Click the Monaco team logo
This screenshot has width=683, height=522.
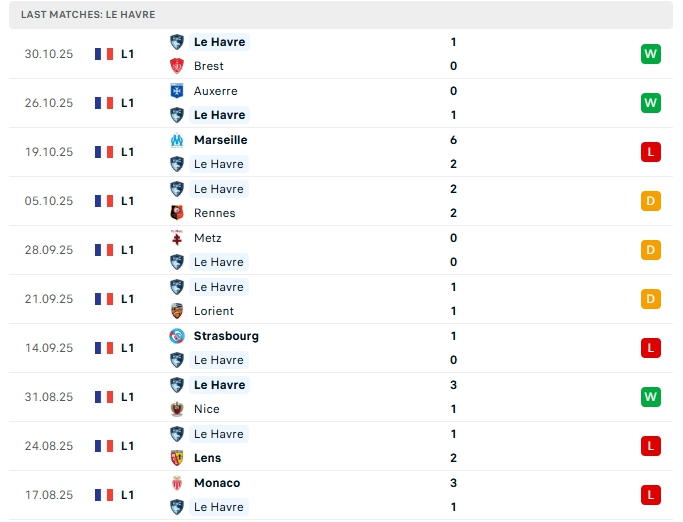tap(177, 483)
